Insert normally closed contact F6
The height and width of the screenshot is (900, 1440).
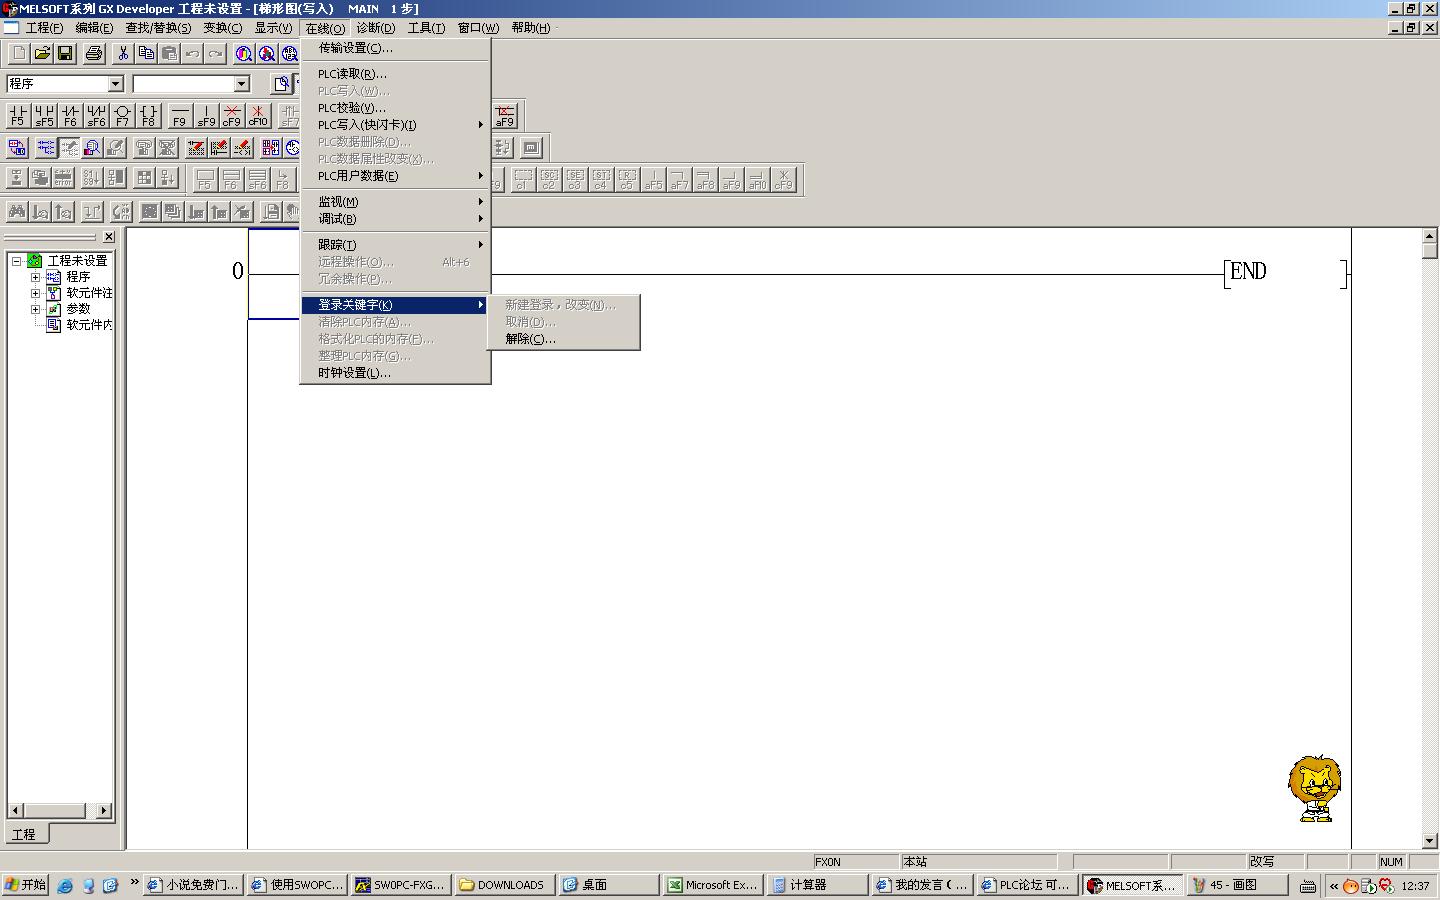pyautogui.click(x=70, y=116)
